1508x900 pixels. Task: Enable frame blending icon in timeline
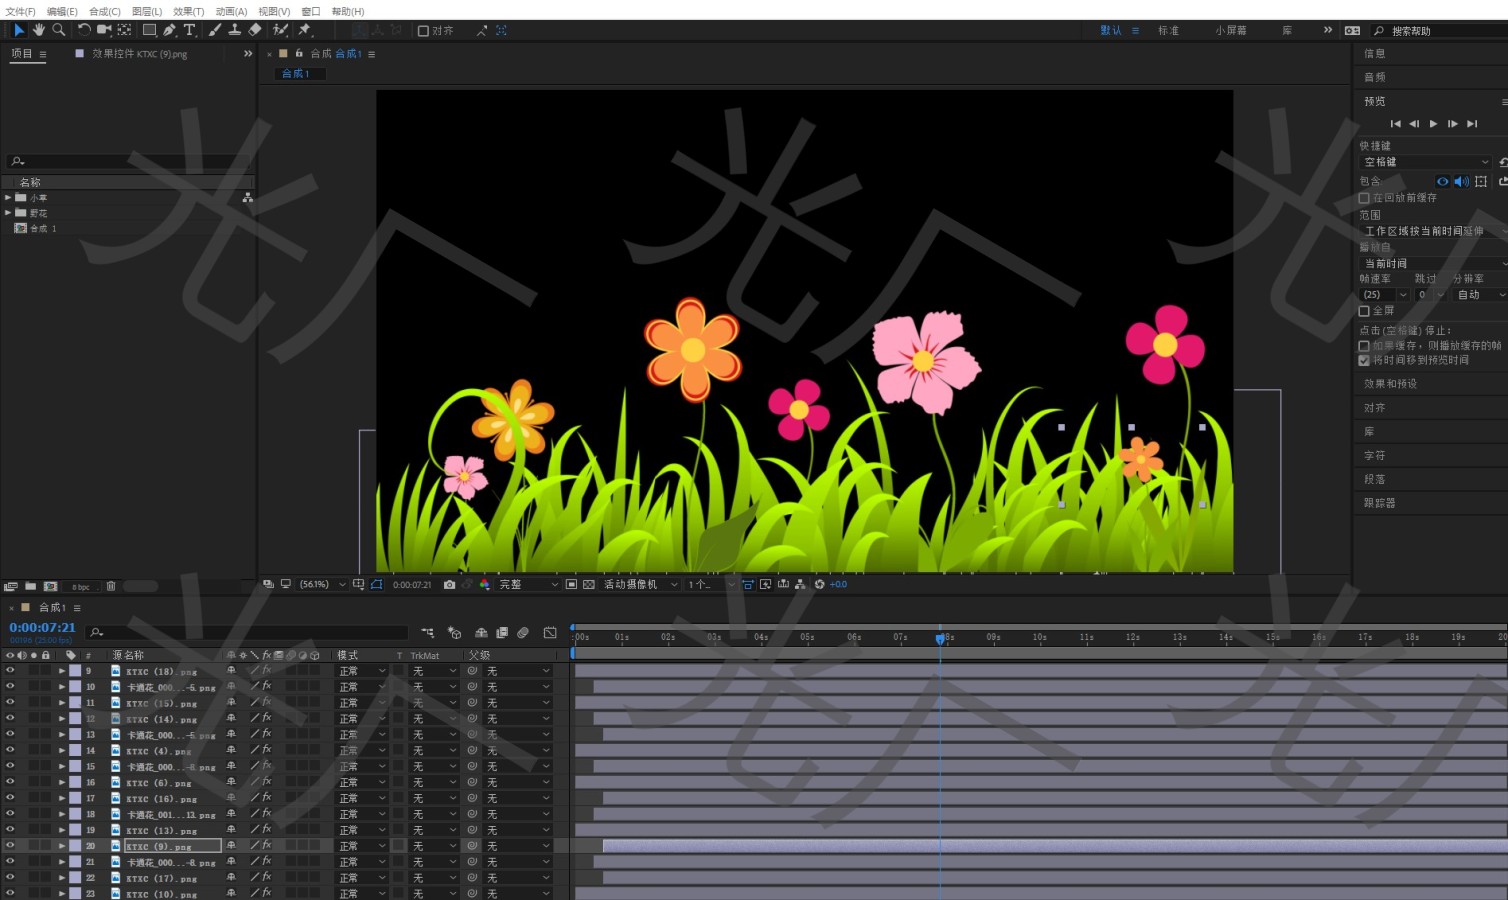click(x=502, y=632)
